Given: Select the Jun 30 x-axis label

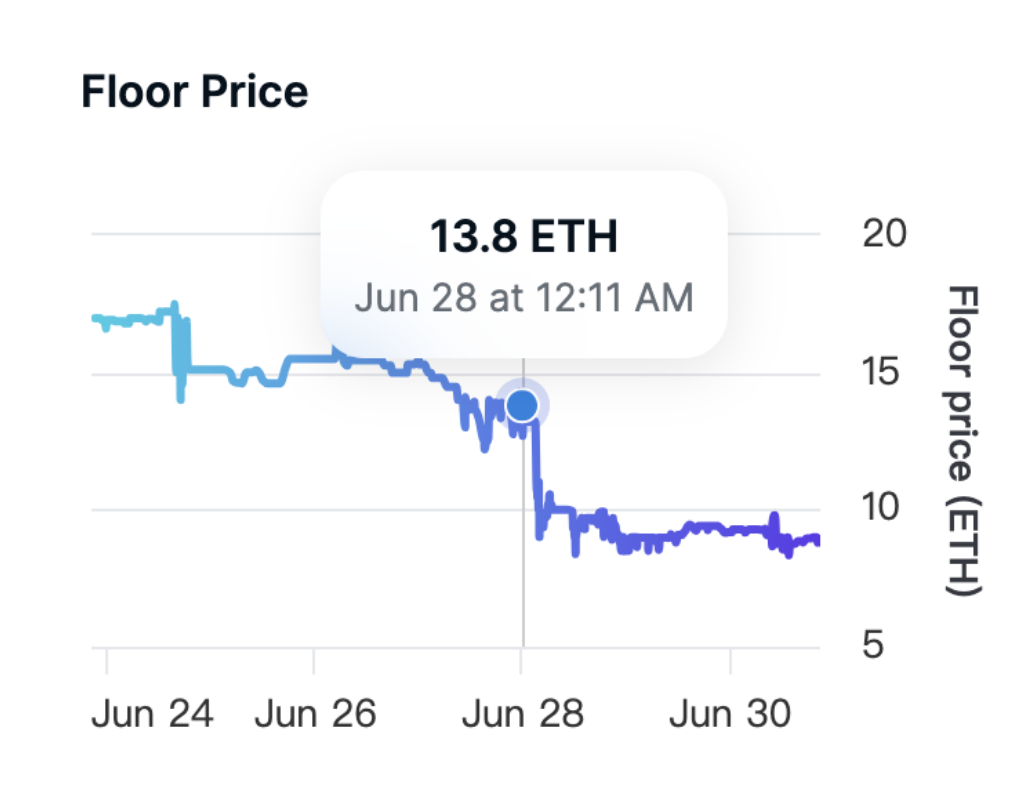Looking at the screenshot, I should point(731,714).
